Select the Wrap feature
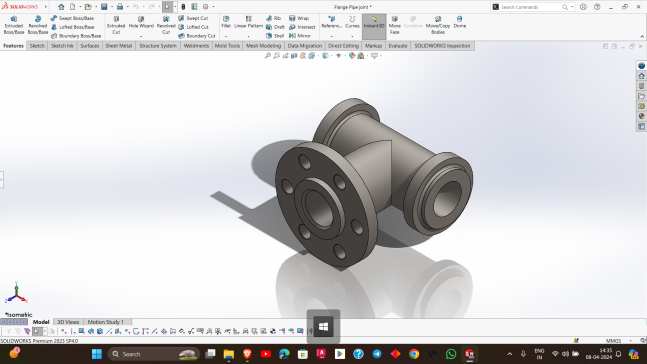This screenshot has height=364, width=647. [299, 18]
